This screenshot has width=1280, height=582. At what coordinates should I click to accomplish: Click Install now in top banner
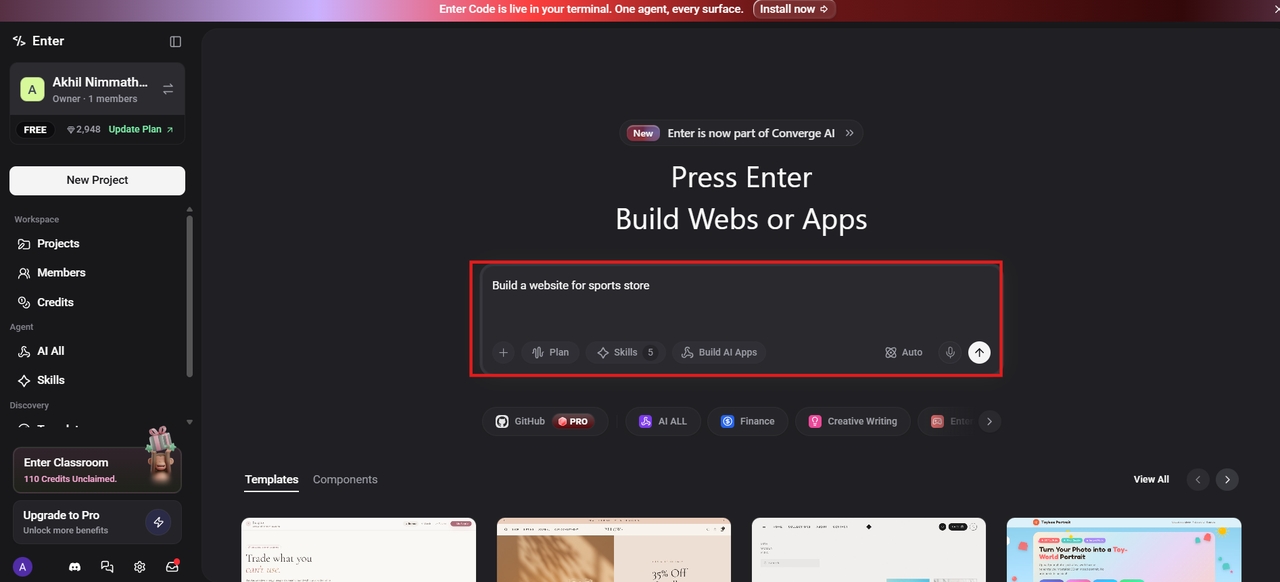[x=794, y=9]
